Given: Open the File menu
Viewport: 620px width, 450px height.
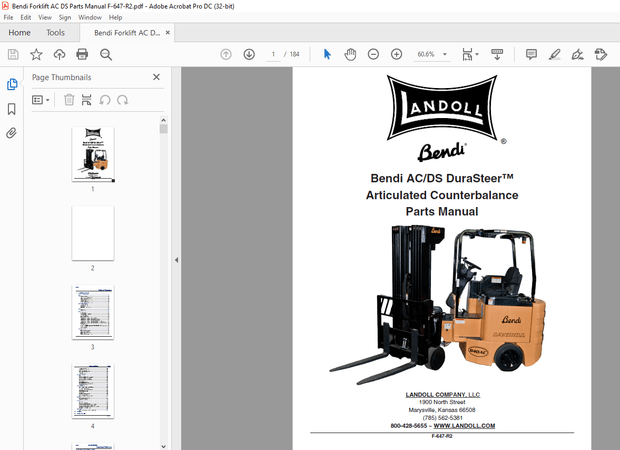Looking at the screenshot, I should [8, 17].
